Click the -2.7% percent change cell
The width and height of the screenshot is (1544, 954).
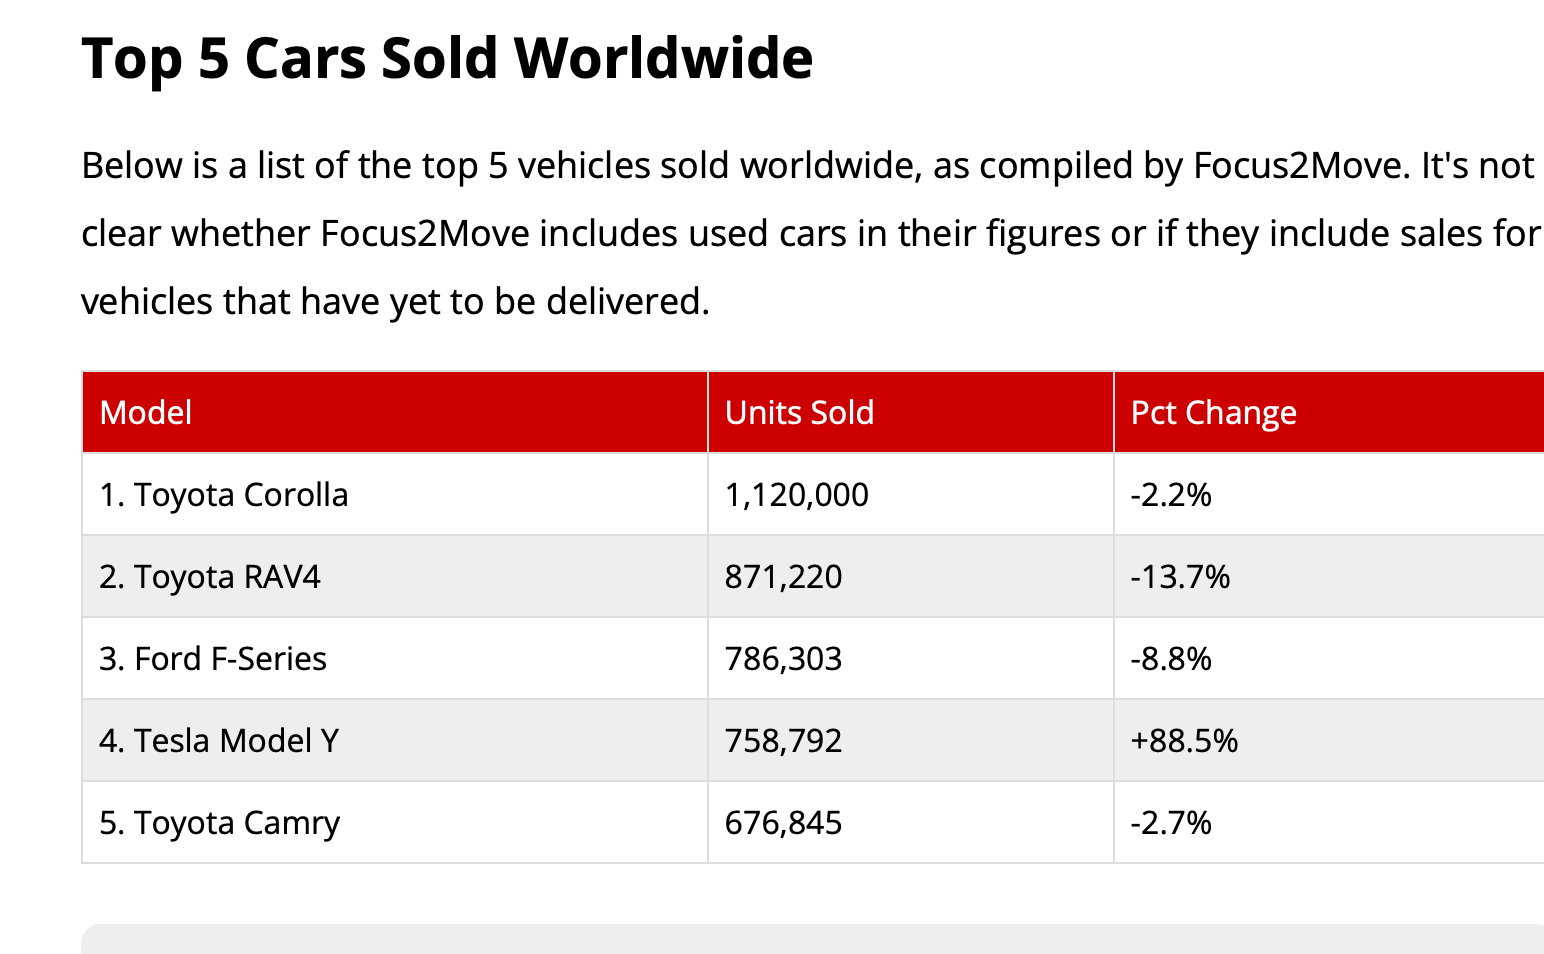point(1170,823)
